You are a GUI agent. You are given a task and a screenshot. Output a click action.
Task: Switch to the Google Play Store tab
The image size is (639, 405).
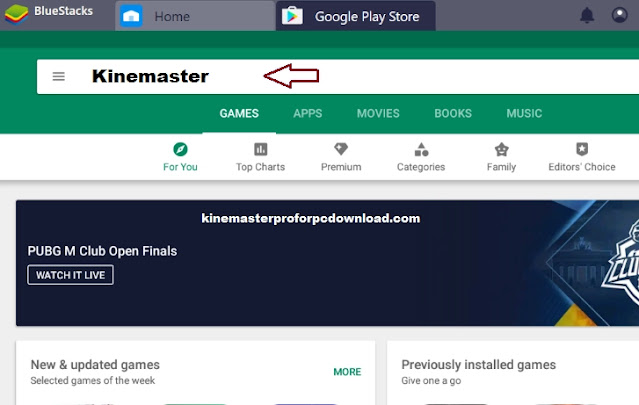click(x=355, y=16)
